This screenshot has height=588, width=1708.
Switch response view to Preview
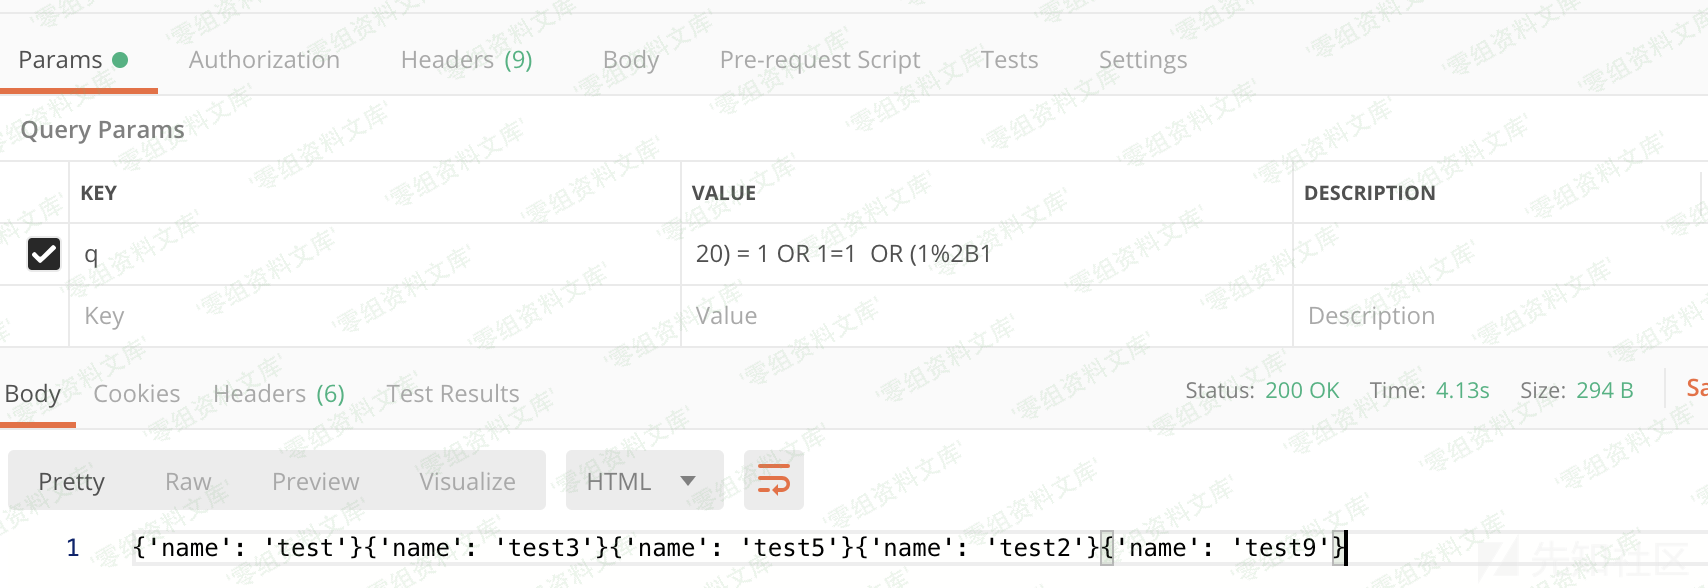315,481
